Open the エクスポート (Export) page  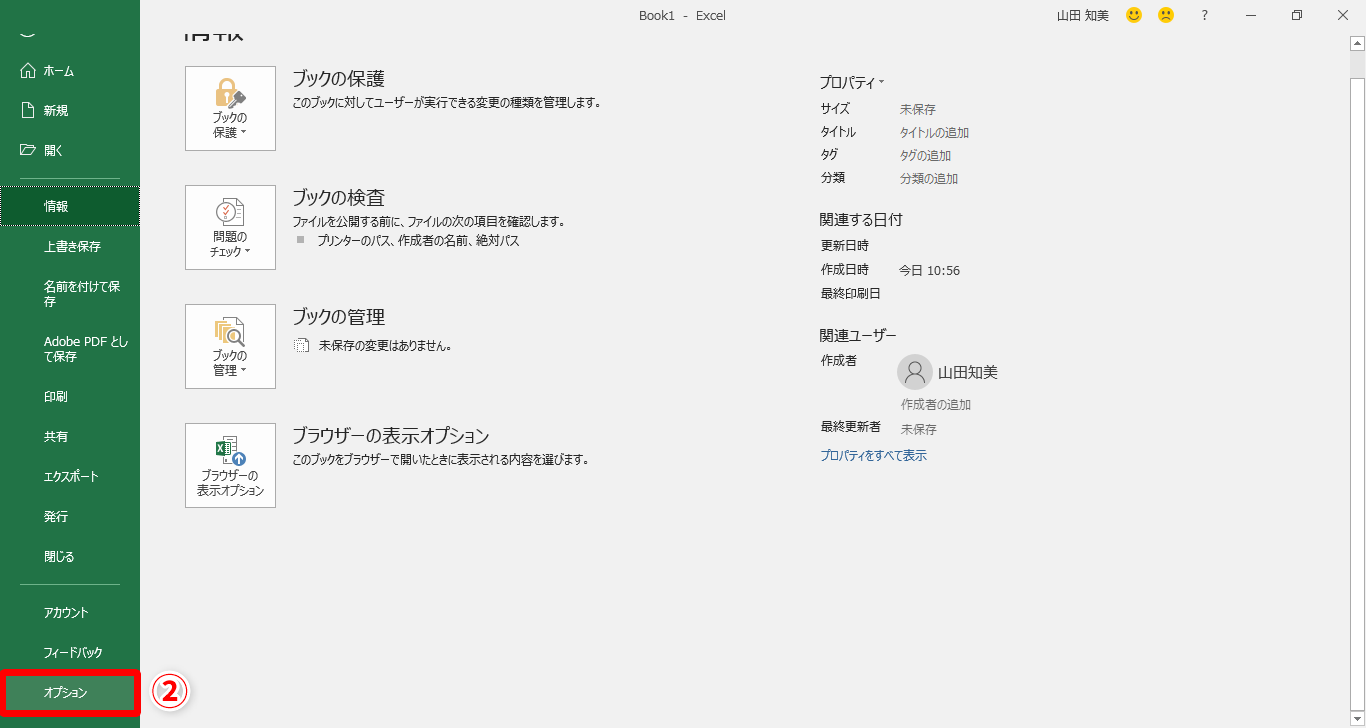(x=70, y=477)
